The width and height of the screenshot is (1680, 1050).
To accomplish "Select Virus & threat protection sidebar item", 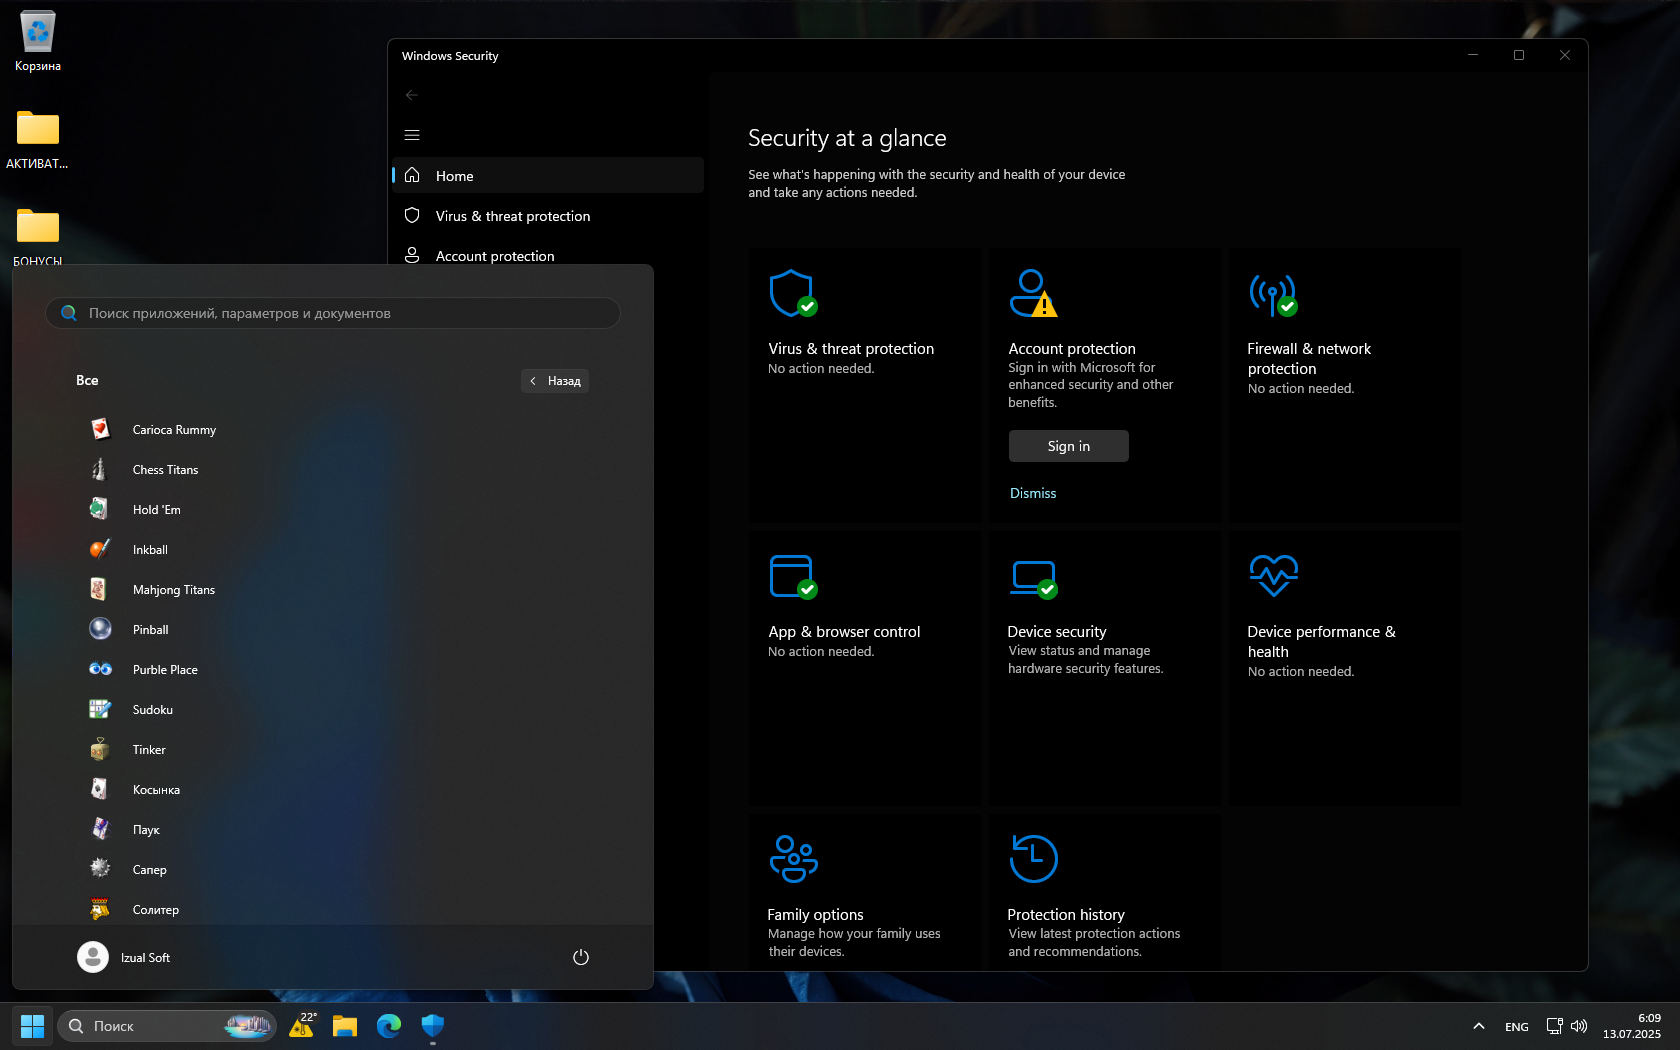I will point(548,215).
